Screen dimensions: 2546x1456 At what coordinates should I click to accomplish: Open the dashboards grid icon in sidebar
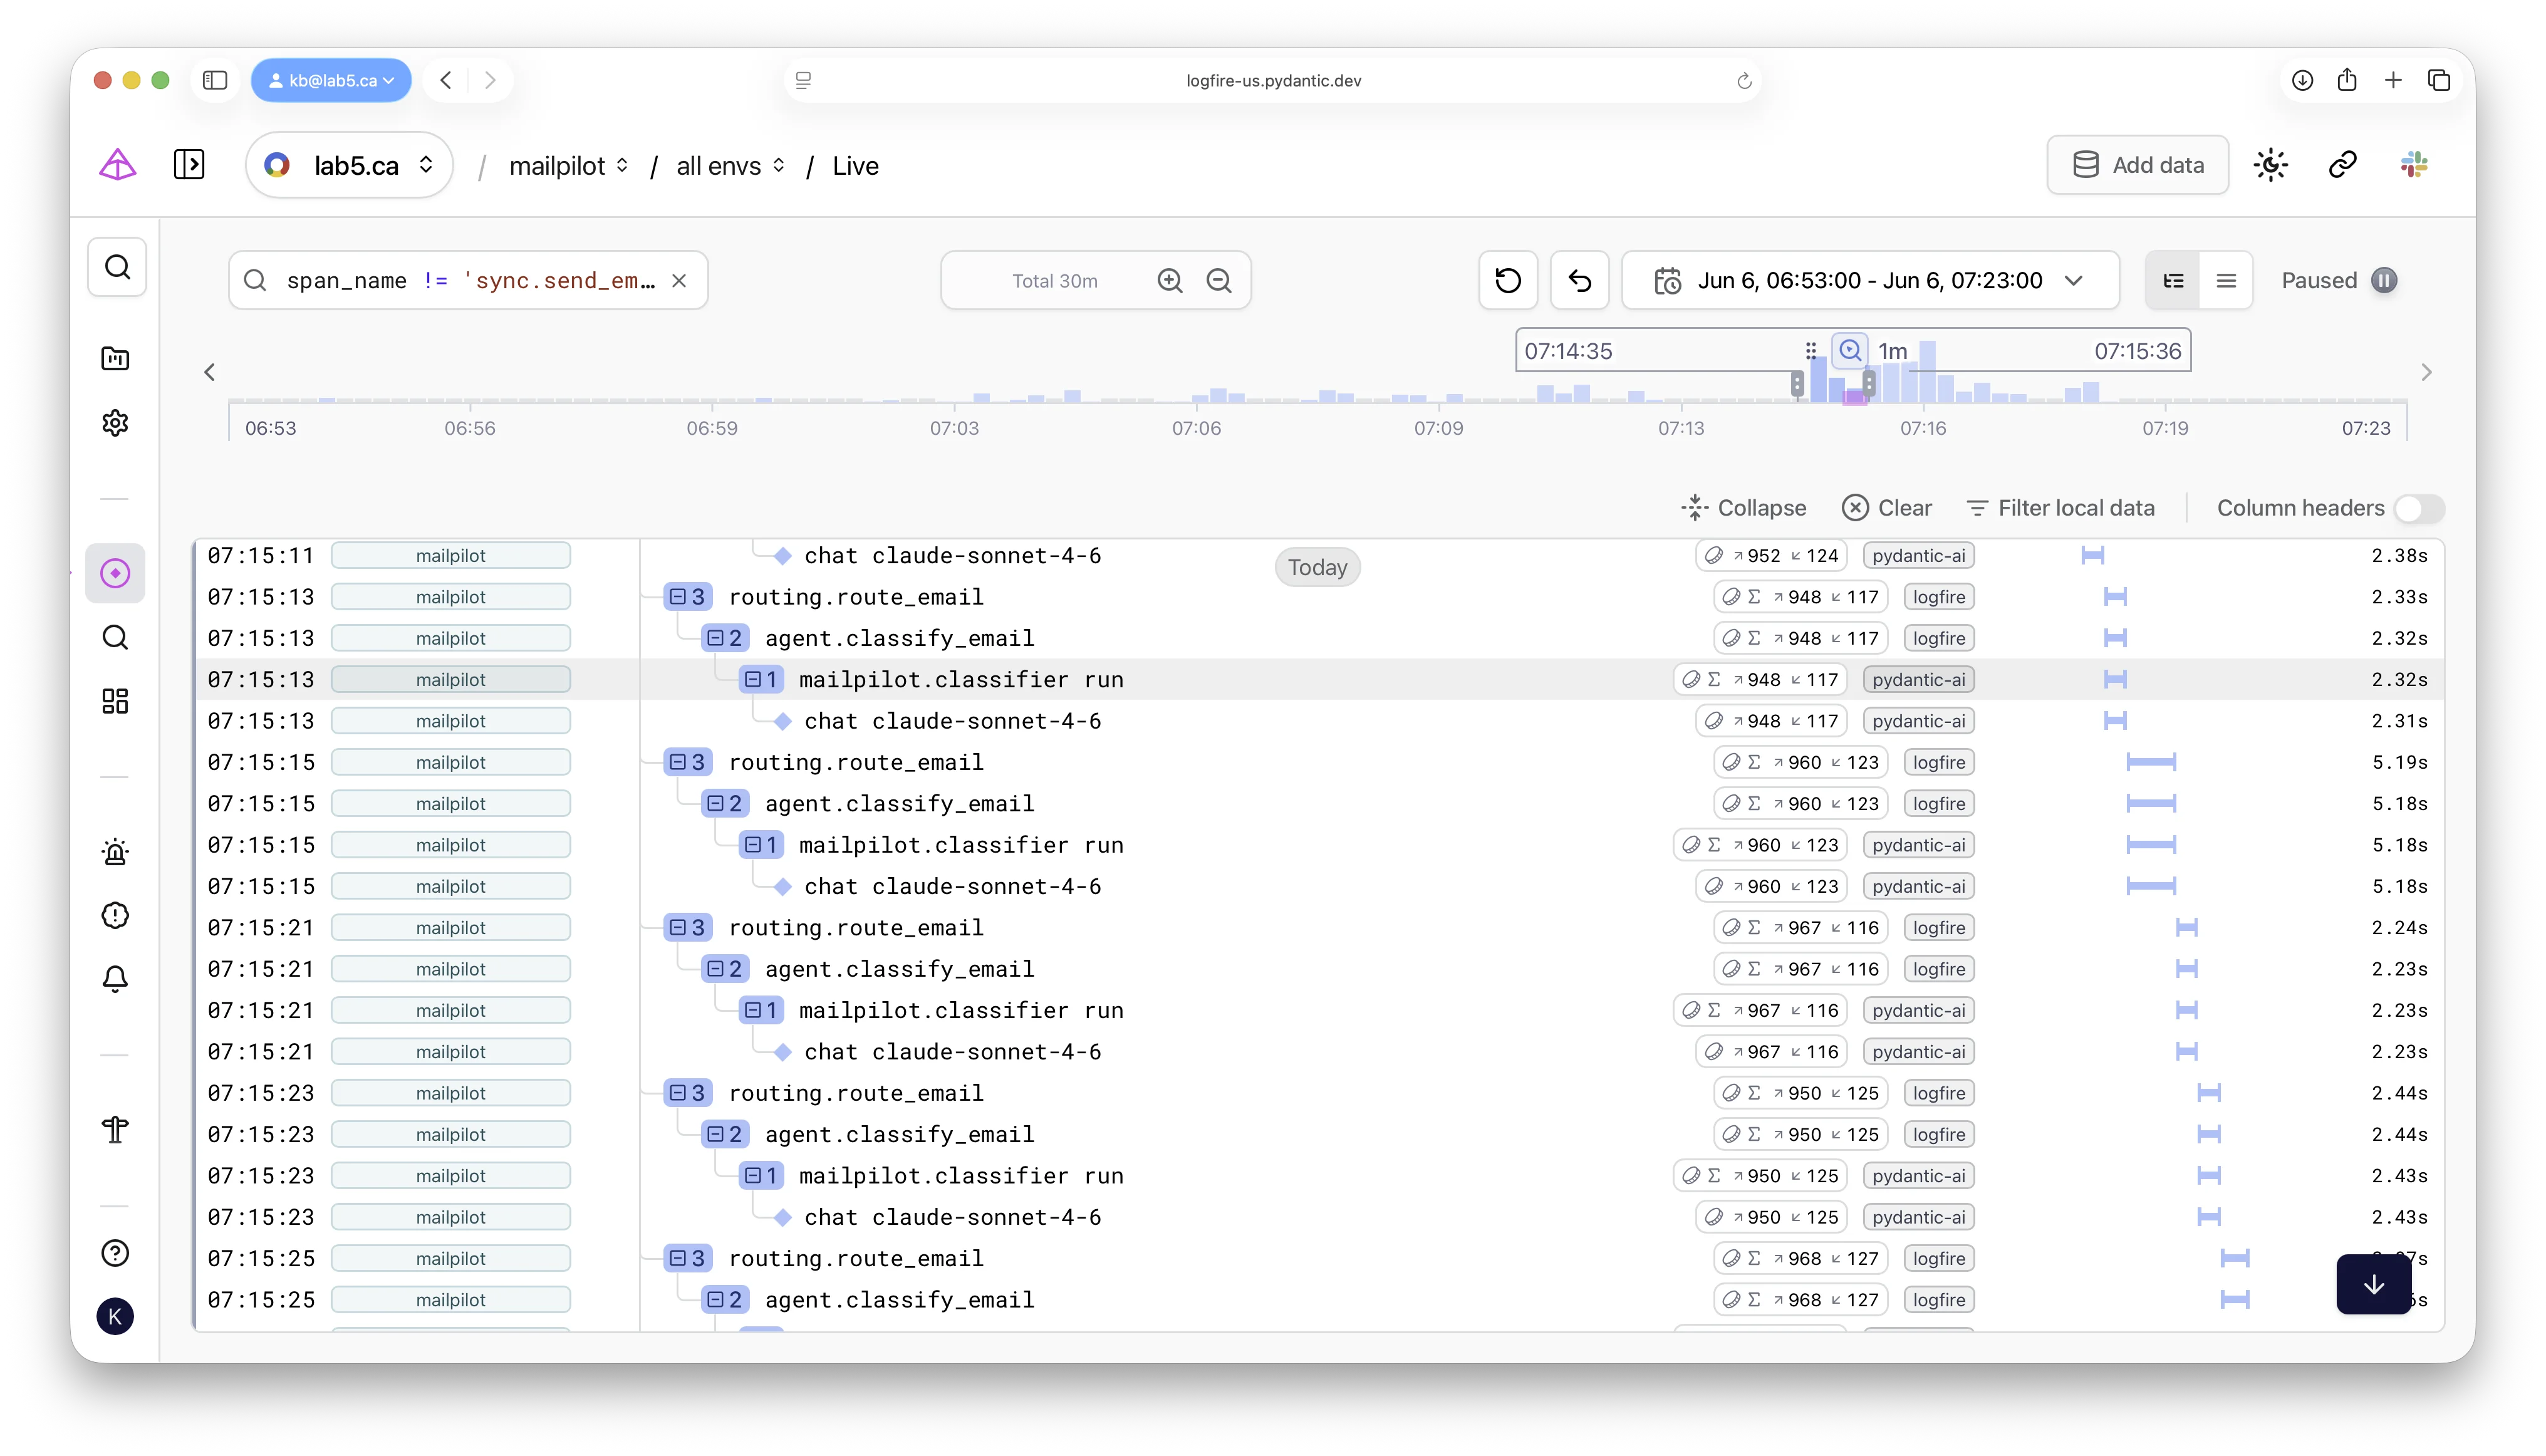point(115,701)
